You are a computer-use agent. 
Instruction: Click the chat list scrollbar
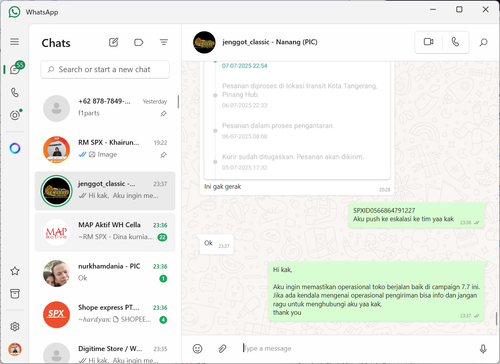(x=178, y=102)
